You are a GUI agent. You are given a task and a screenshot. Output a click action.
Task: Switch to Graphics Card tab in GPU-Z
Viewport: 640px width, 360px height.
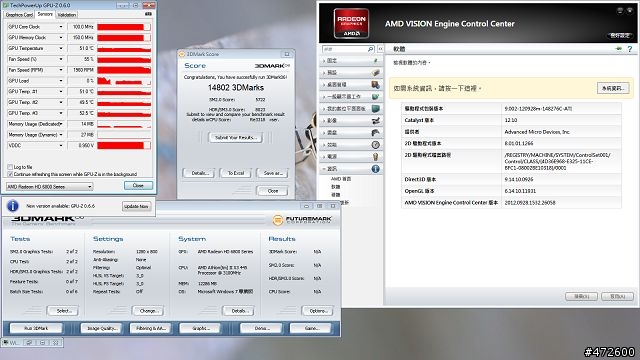coord(19,15)
